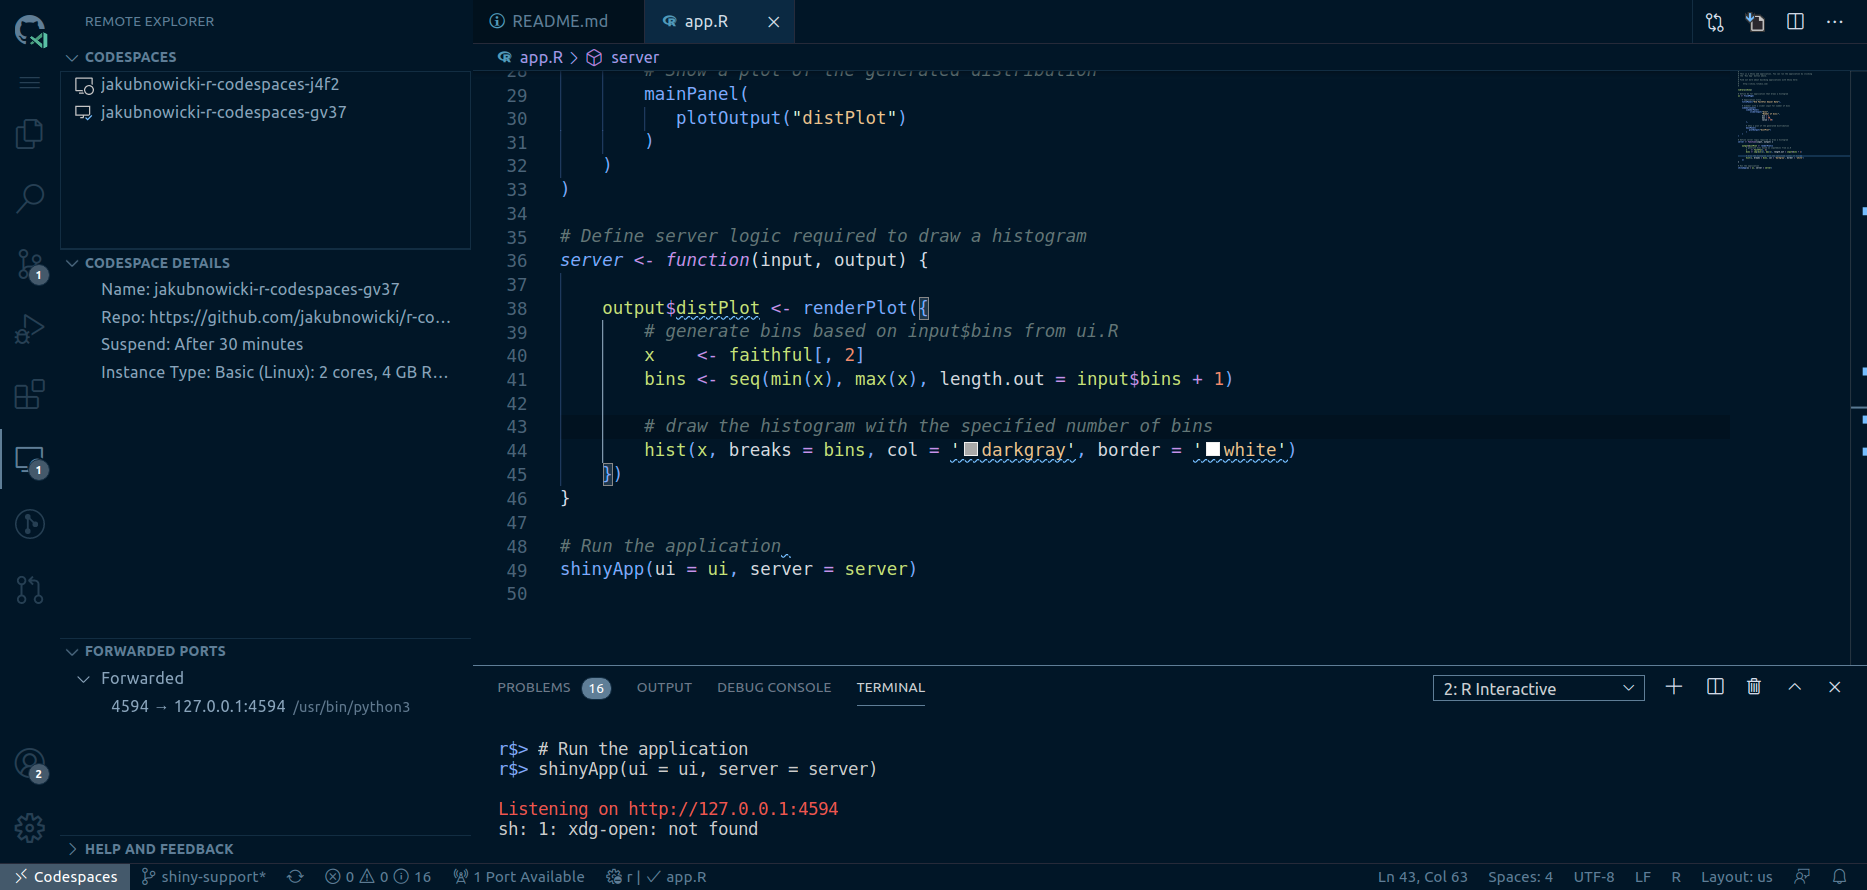Open the notifications bell in status bar
The height and width of the screenshot is (890, 1867).
point(1839,877)
